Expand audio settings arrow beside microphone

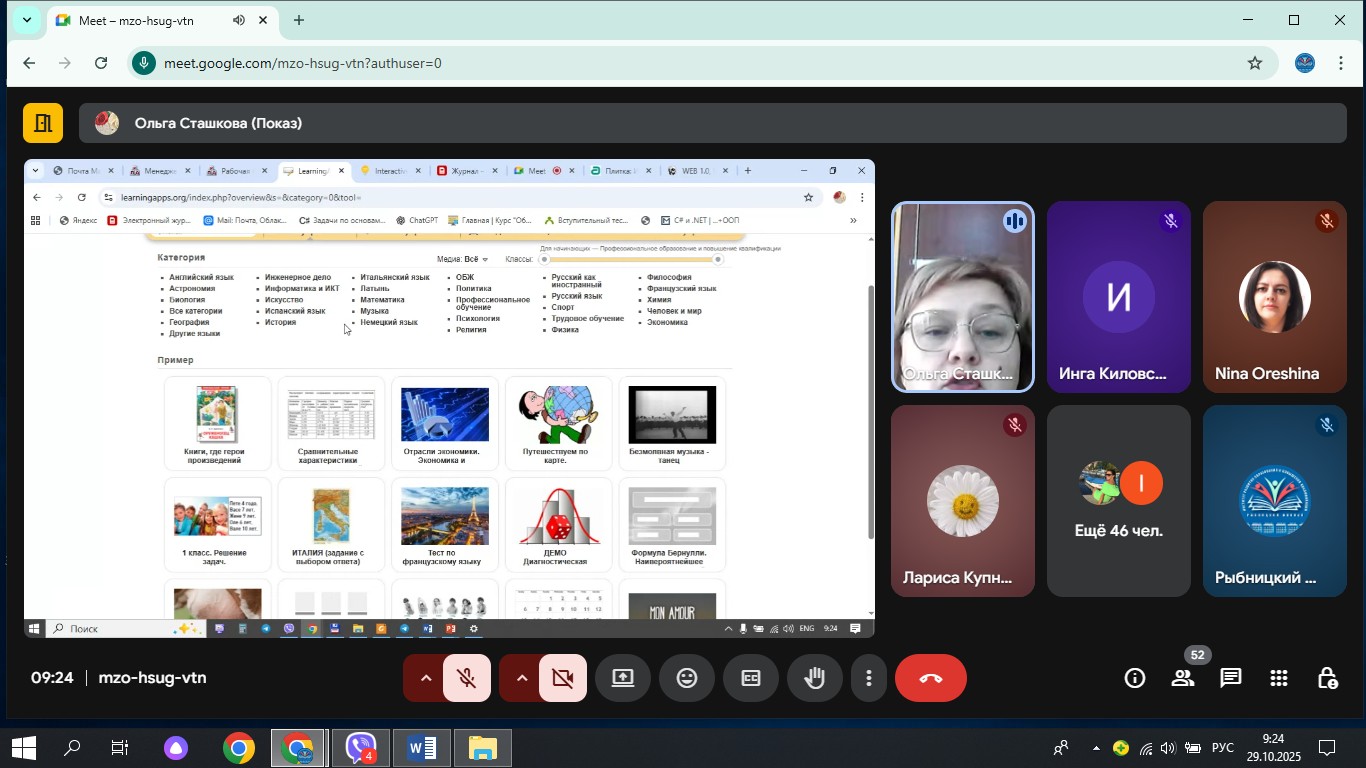(x=425, y=678)
